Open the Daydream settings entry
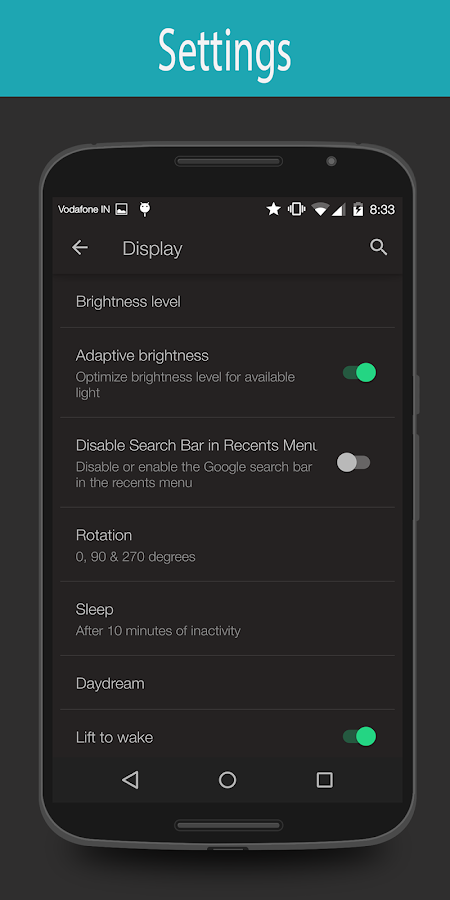 (227, 683)
